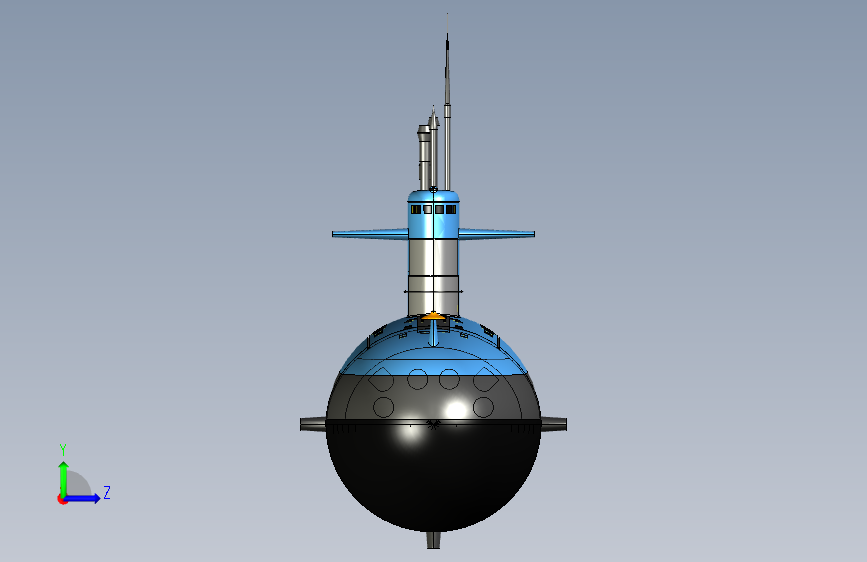Click the red X axis origin dot
867x562 pixels.
point(62,499)
